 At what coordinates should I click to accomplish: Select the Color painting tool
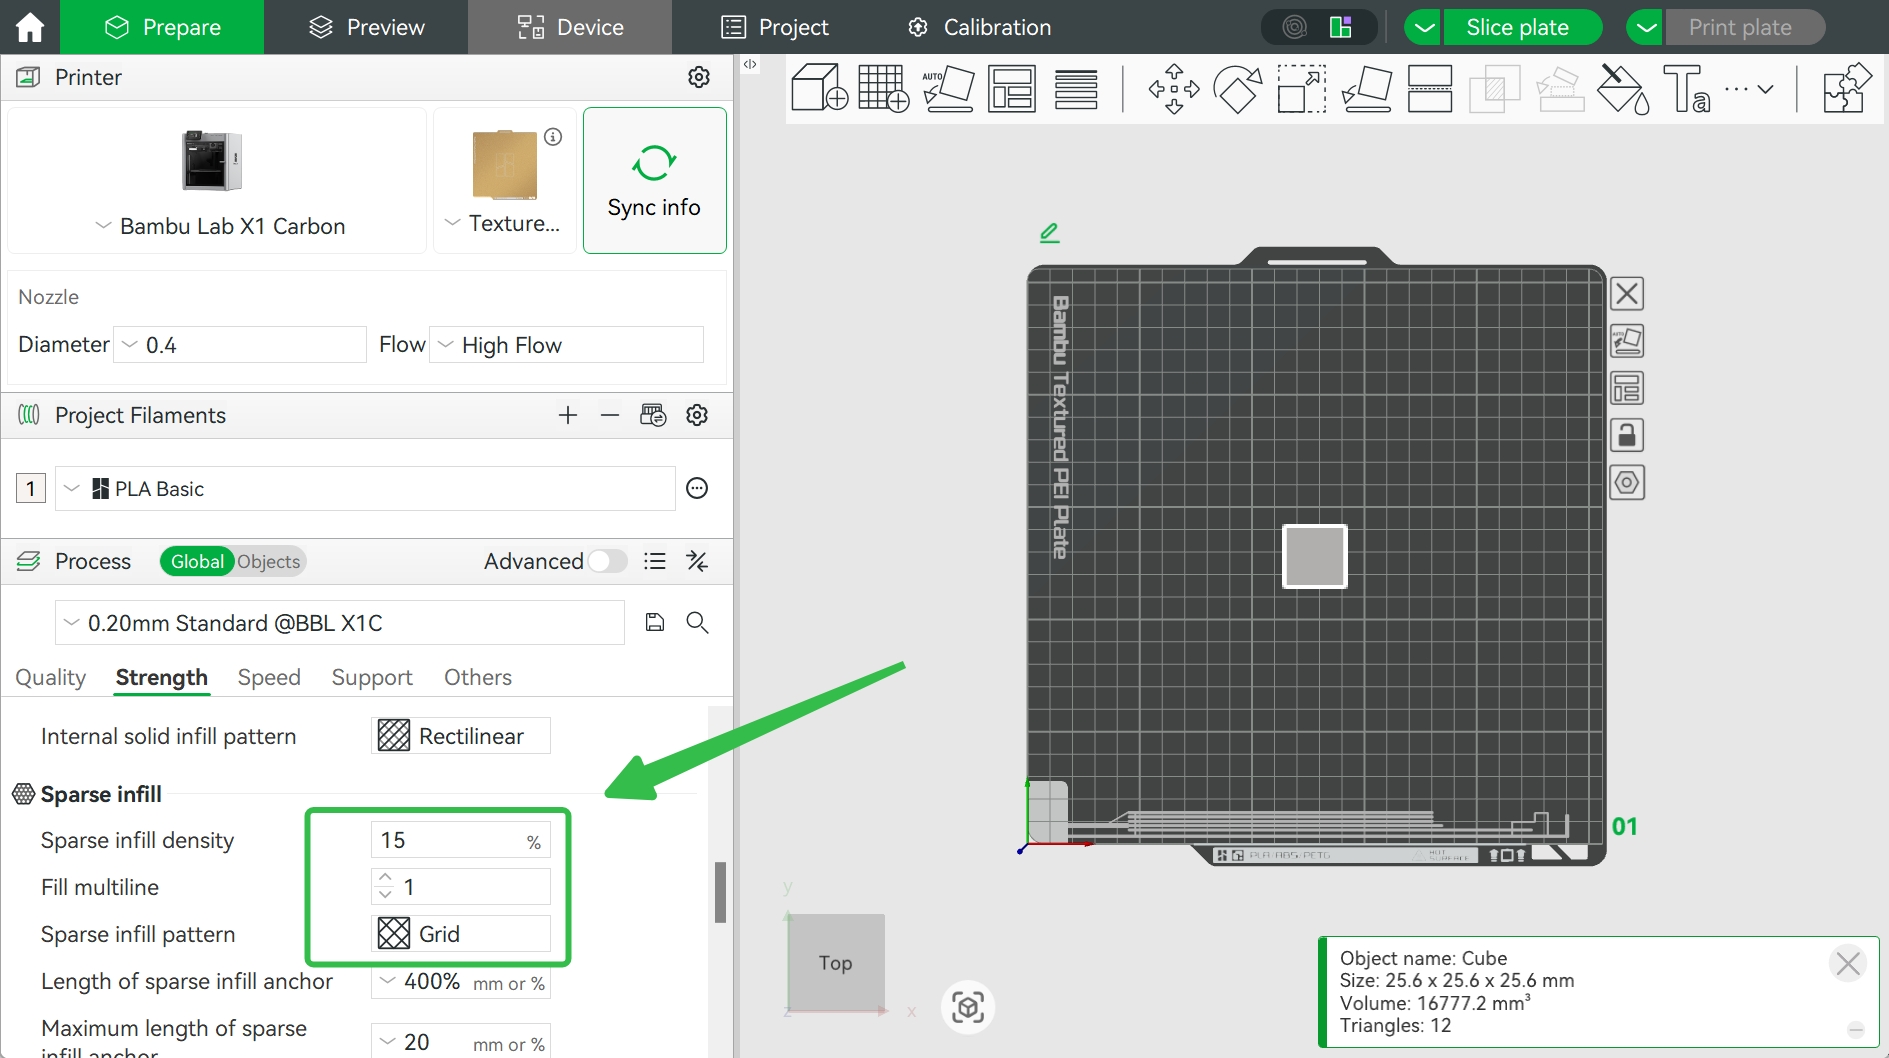click(1622, 89)
